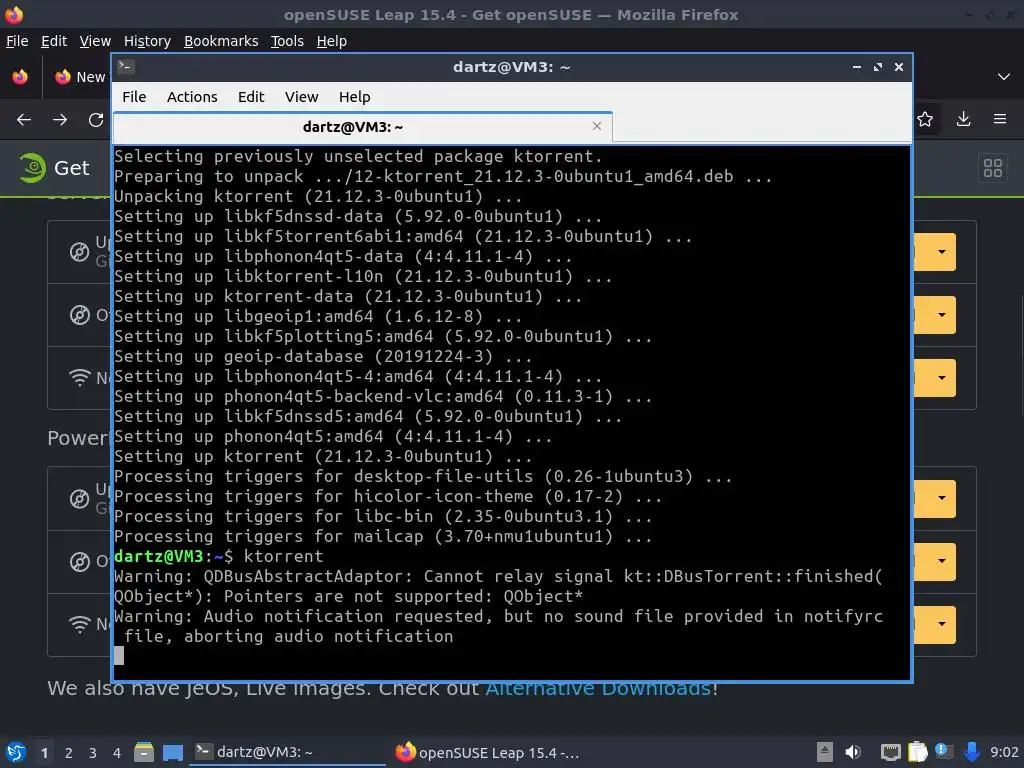Go forward using Firefox's forward arrow
Screen dimensions: 1024x768
point(60,120)
